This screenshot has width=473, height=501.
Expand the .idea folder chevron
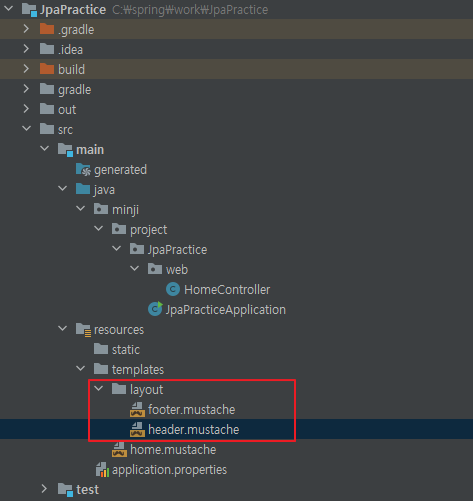point(26,49)
